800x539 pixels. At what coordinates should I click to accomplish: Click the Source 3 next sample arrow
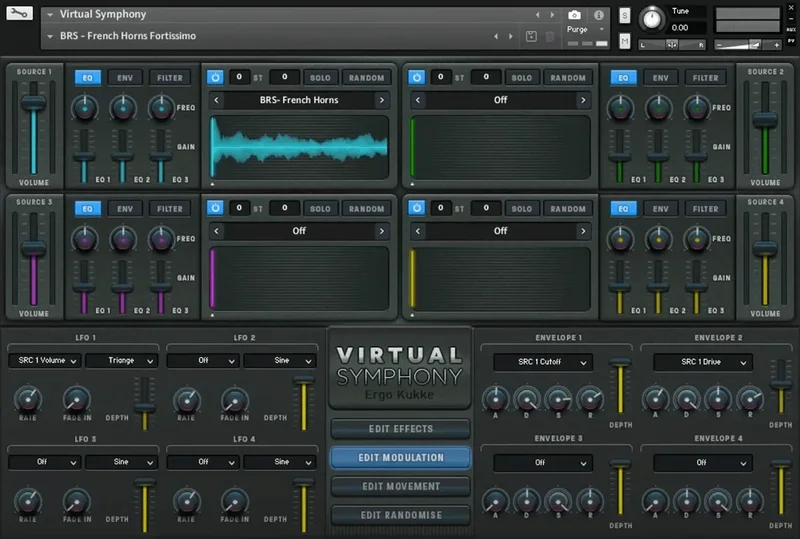[x=382, y=231]
